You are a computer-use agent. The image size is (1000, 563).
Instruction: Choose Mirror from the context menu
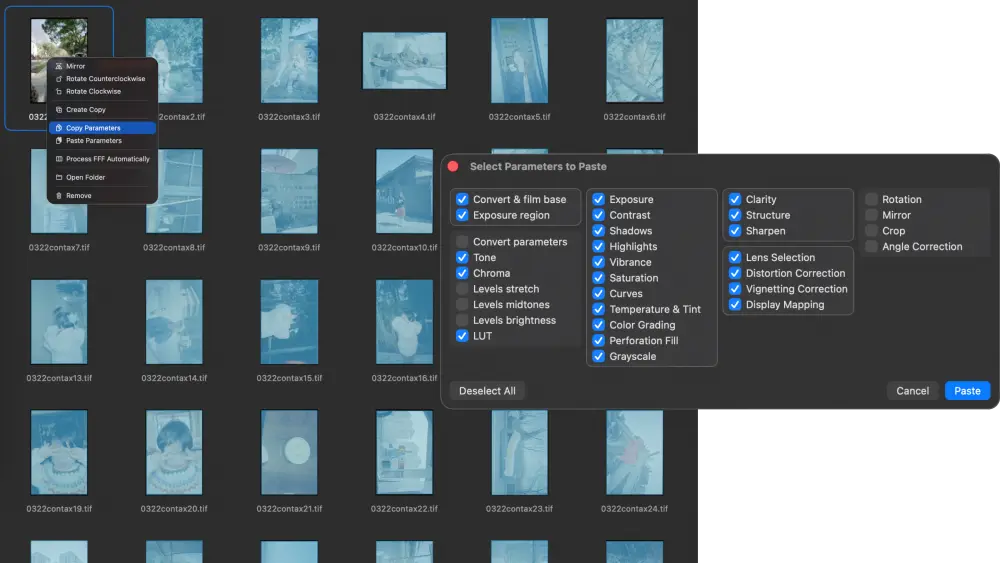point(102,66)
